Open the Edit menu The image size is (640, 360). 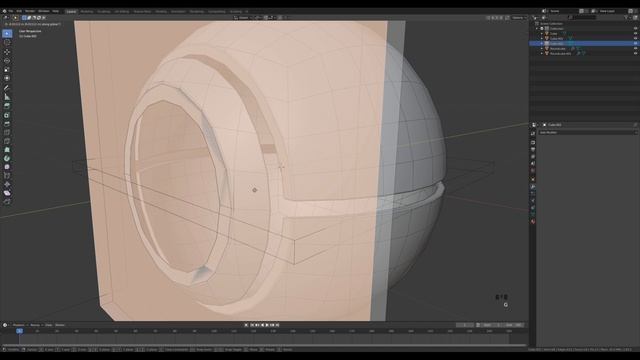click(19, 11)
